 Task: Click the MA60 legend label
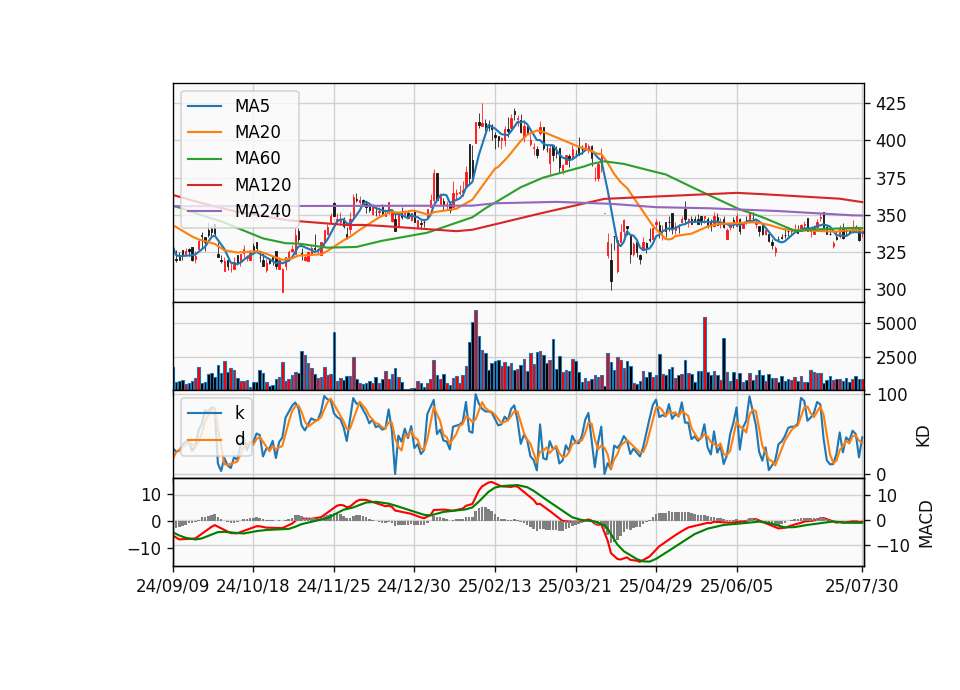257,159
